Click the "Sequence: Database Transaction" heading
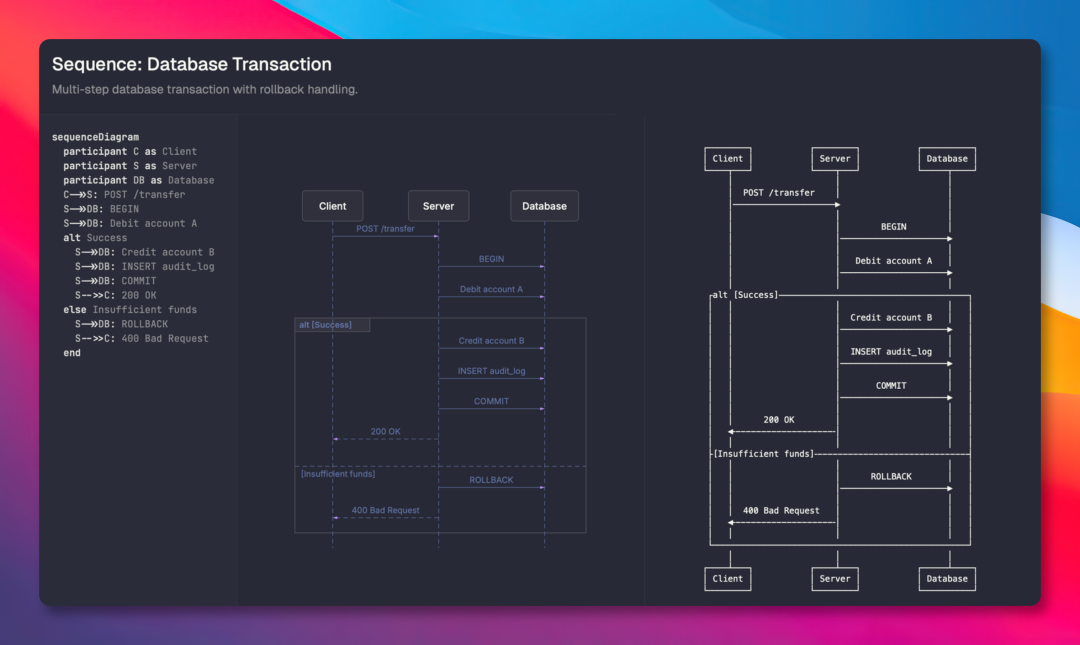This screenshot has height=645, width=1080. tap(191, 65)
